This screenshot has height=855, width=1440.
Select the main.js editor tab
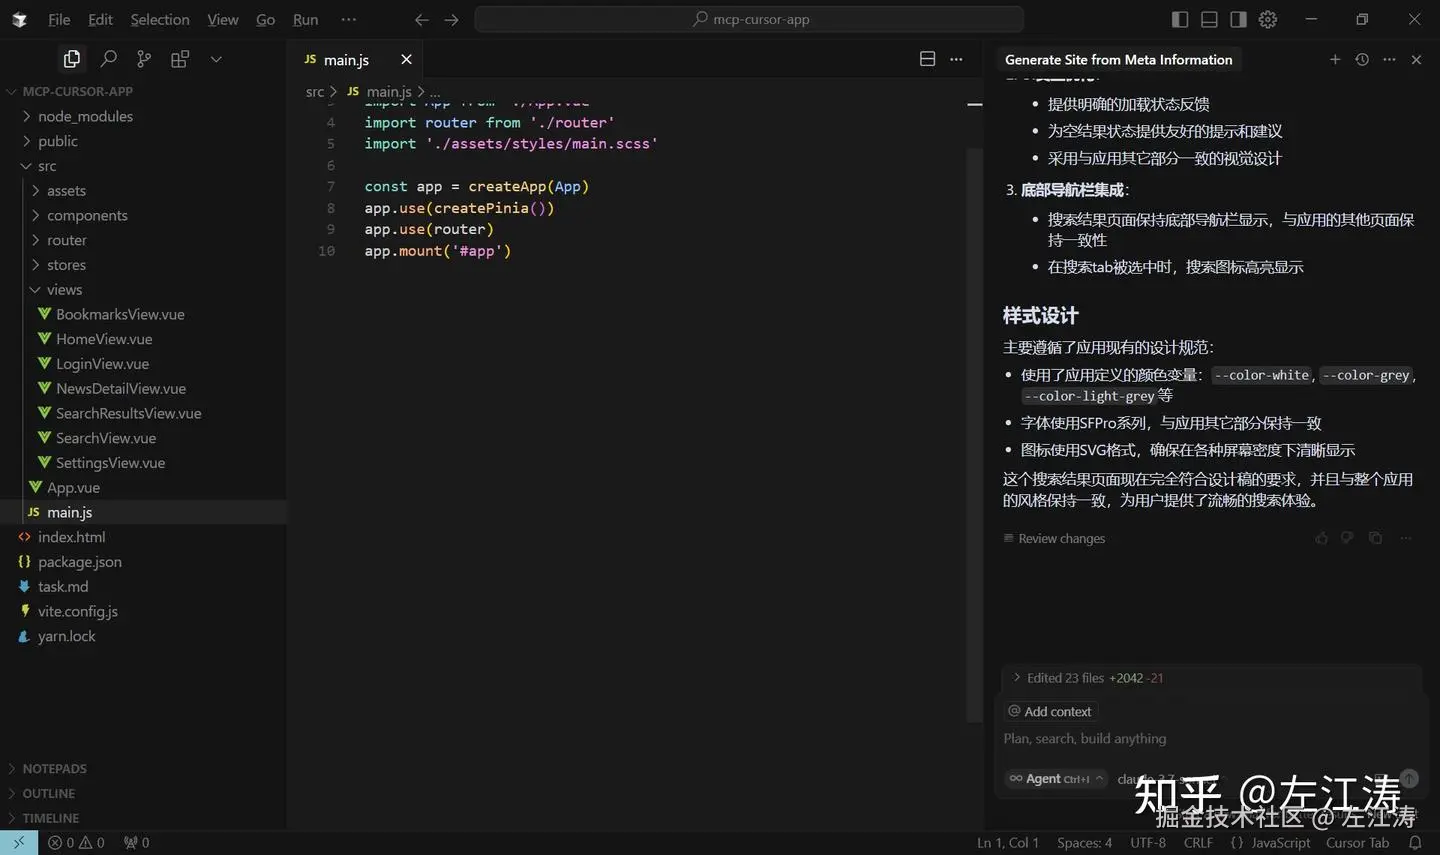coord(347,60)
